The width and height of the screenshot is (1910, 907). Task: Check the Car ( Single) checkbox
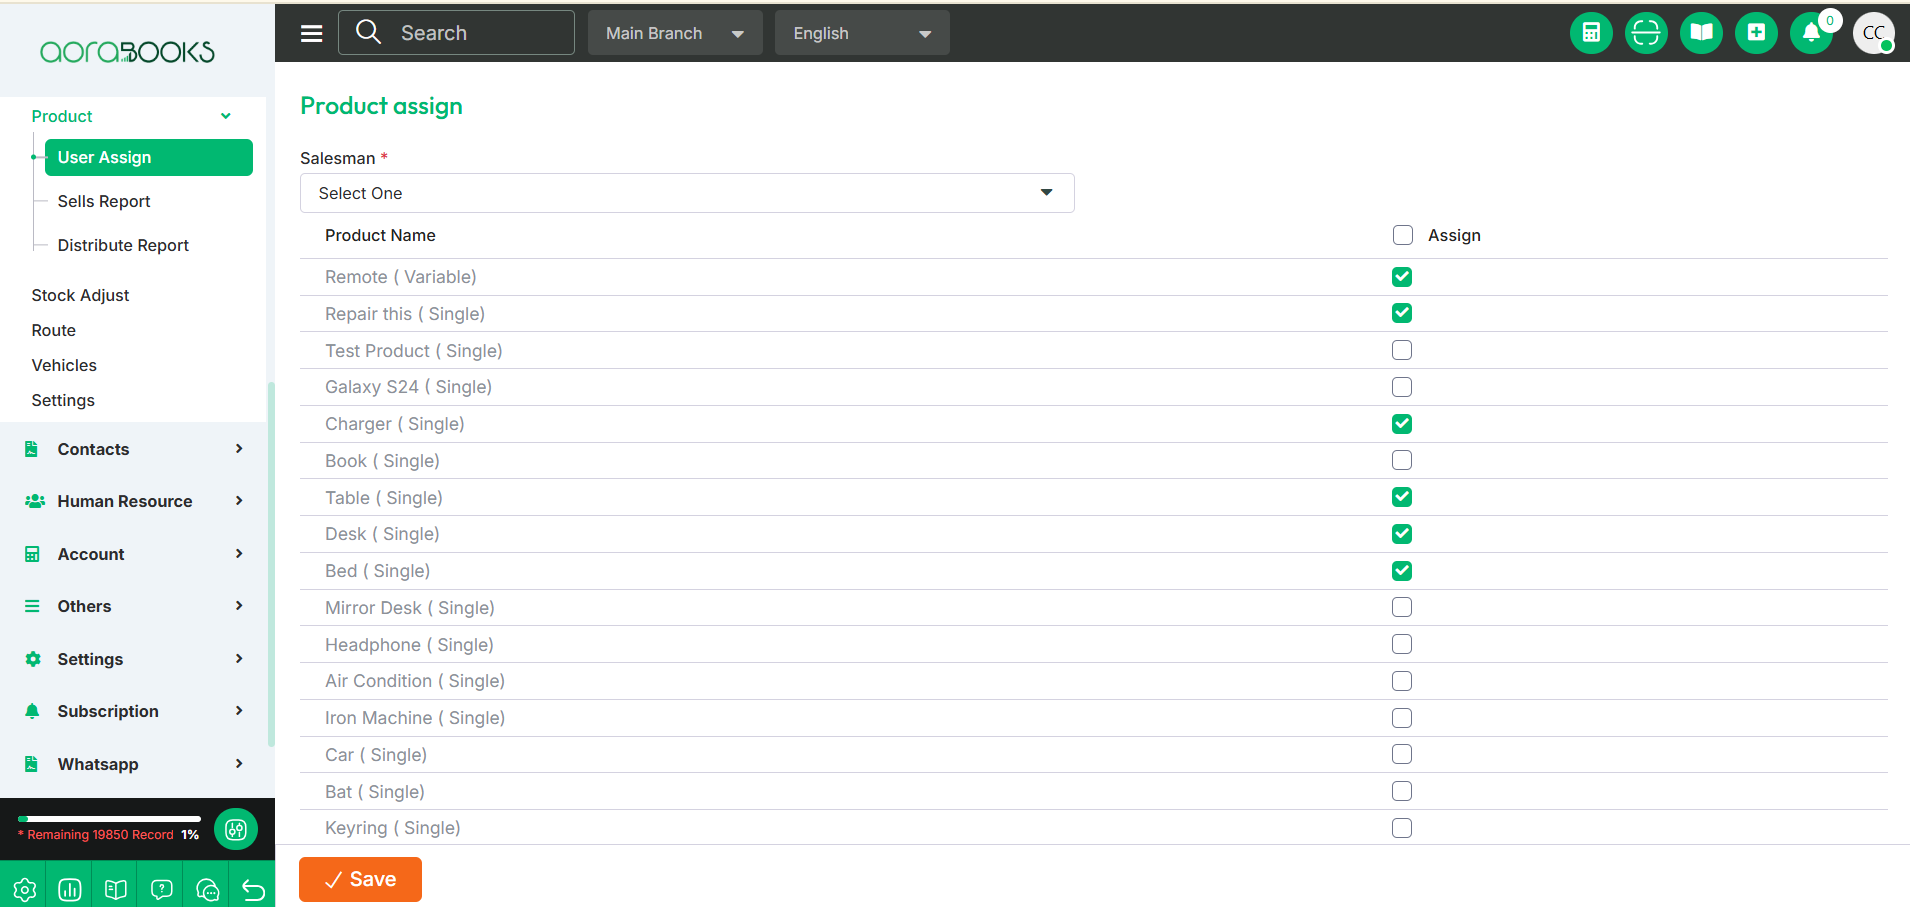click(x=1402, y=754)
